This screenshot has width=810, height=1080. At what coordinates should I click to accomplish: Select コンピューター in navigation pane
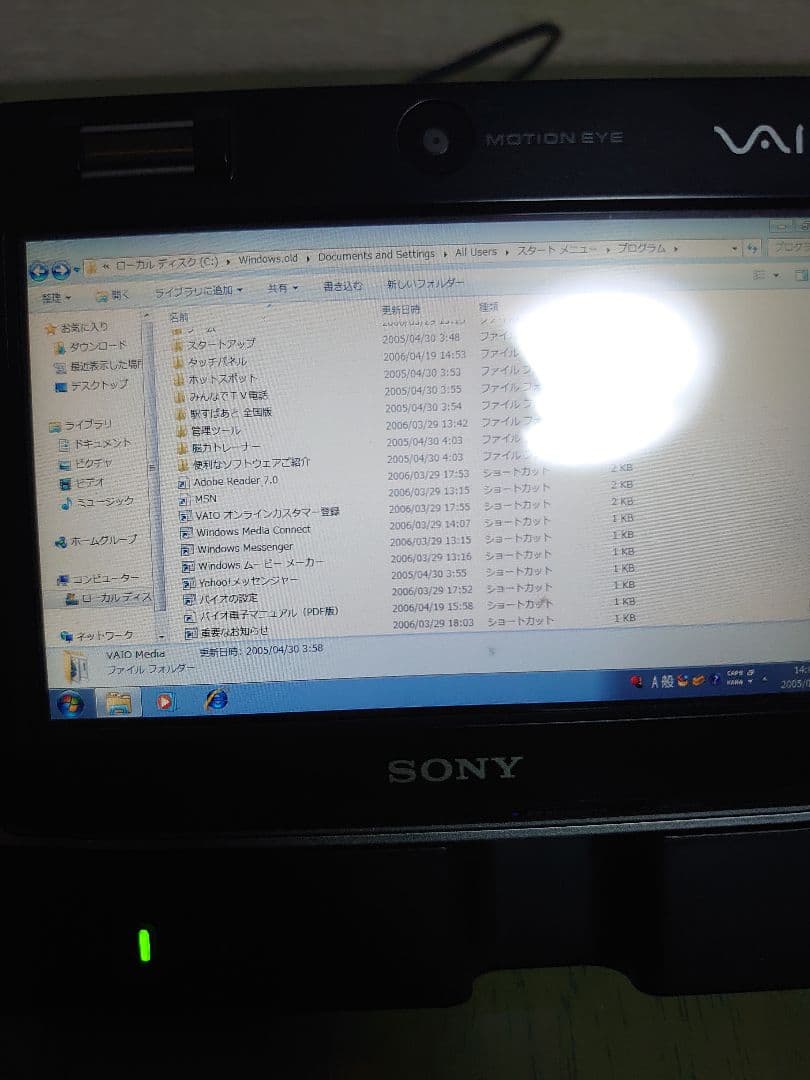pos(98,579)
